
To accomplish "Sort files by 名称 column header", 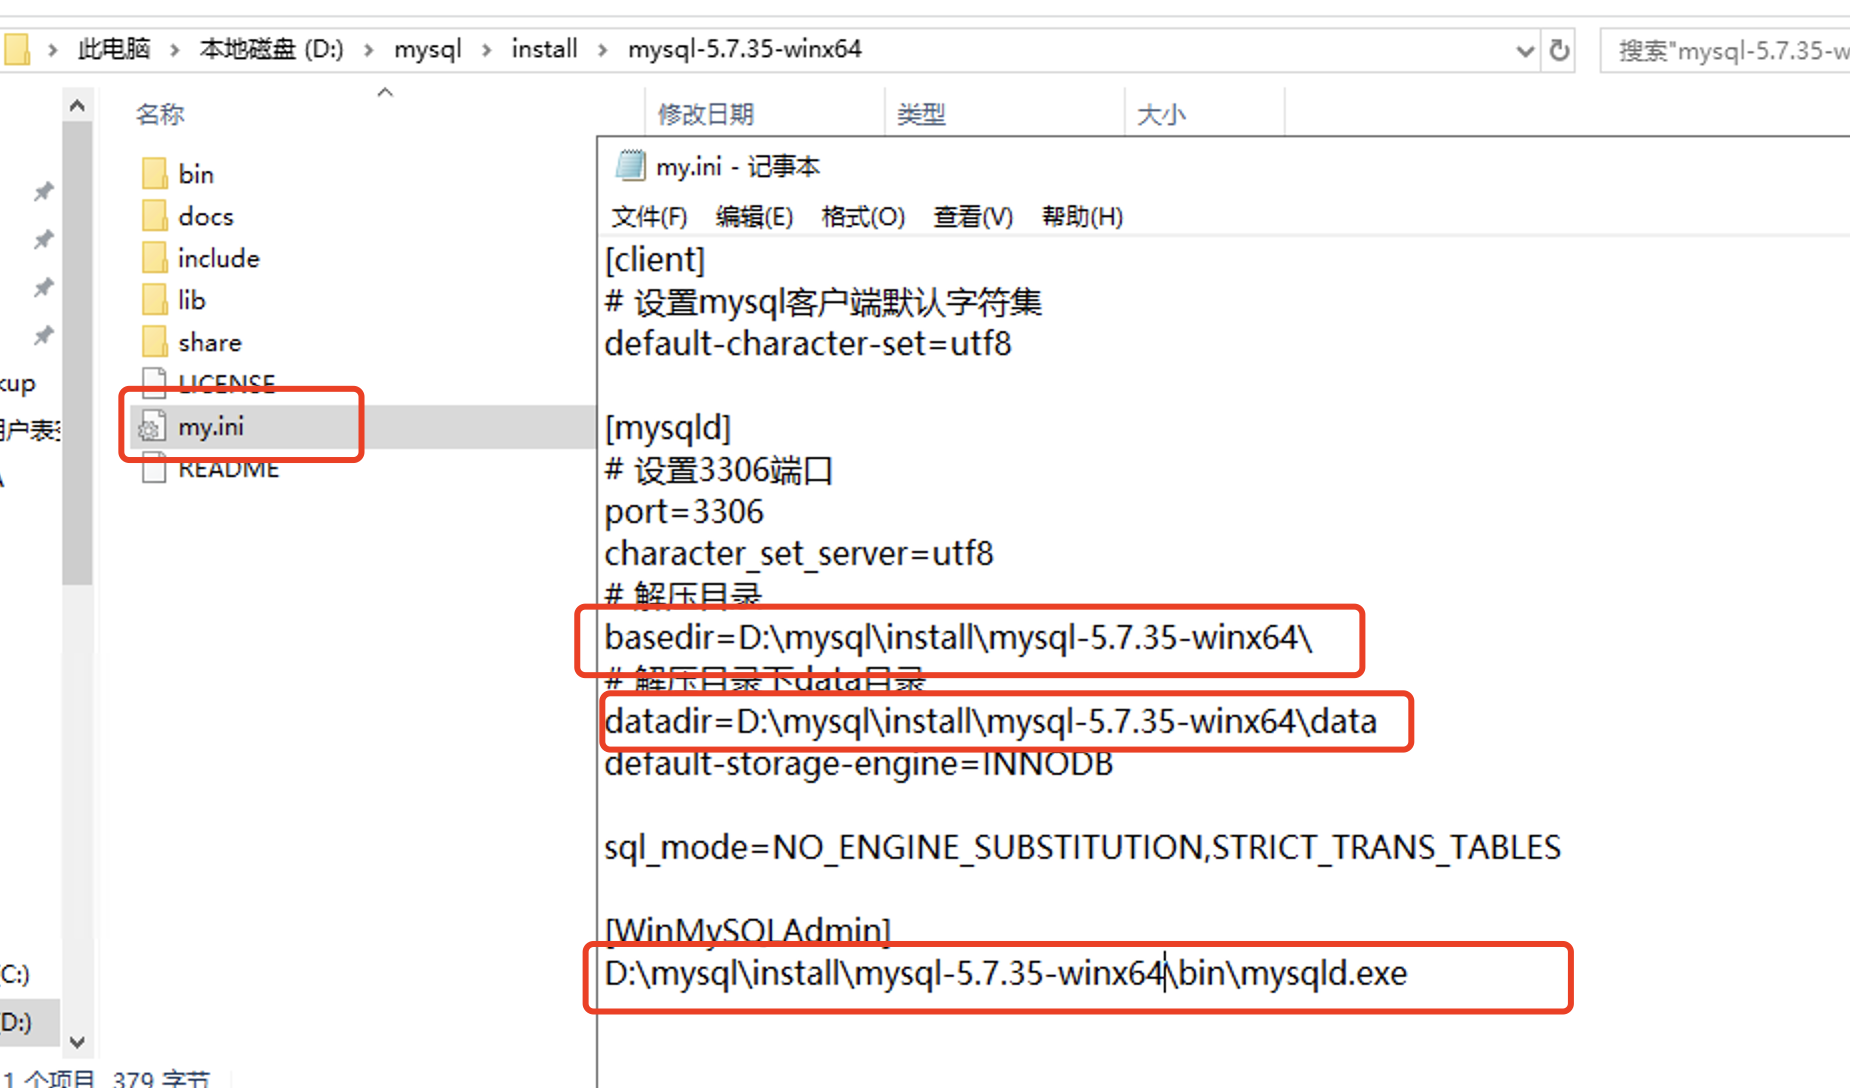I will [x=161, y=114].
